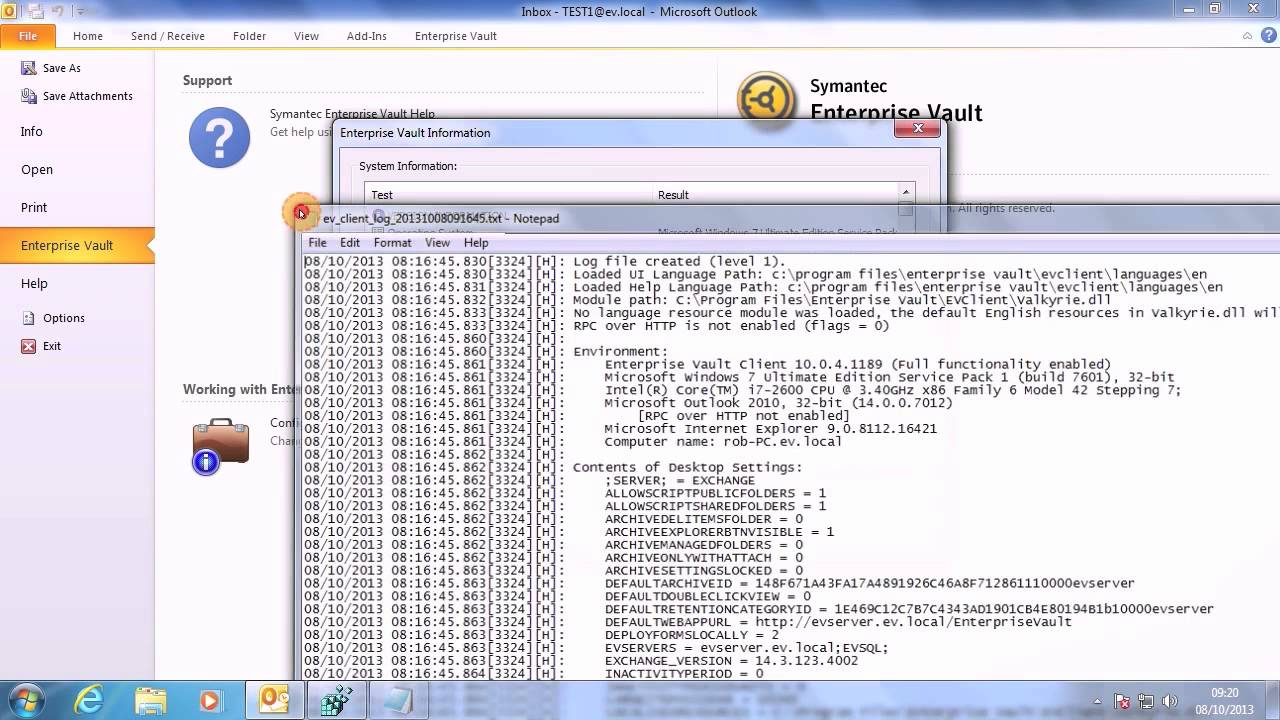
Task: Click the Symantec Enterprise Vault logo
Action: pos(766,100)
